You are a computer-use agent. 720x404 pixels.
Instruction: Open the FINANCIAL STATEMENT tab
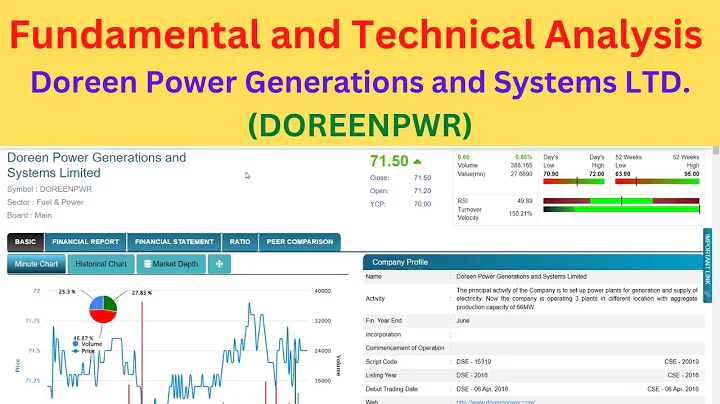click(174, 242)
